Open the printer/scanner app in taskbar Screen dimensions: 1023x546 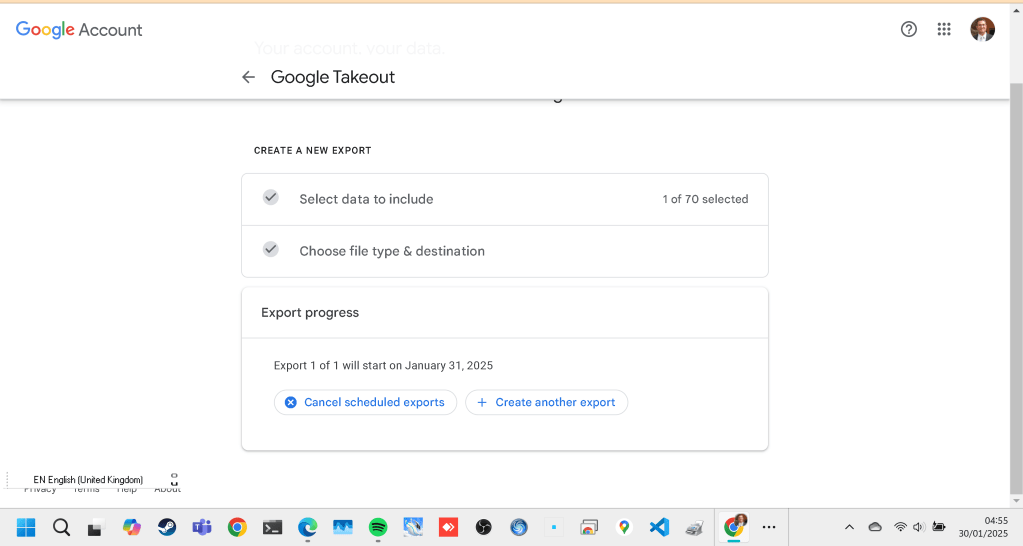click(x=694, y=527)
